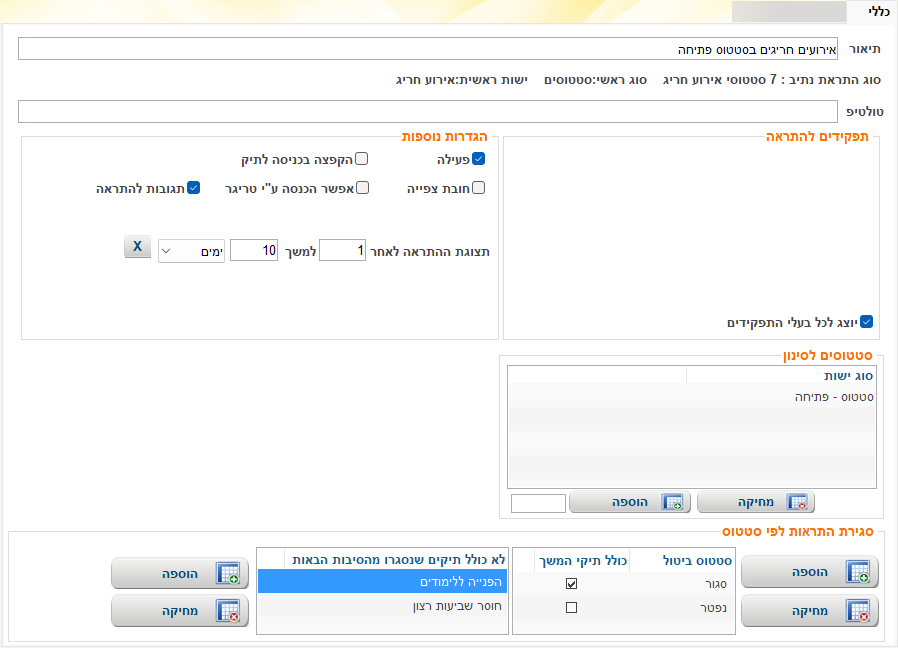The width and height of the screenshot is (898, 648).
Task: Toggle the תגובות להתראה checkbox
Action: 194,187
